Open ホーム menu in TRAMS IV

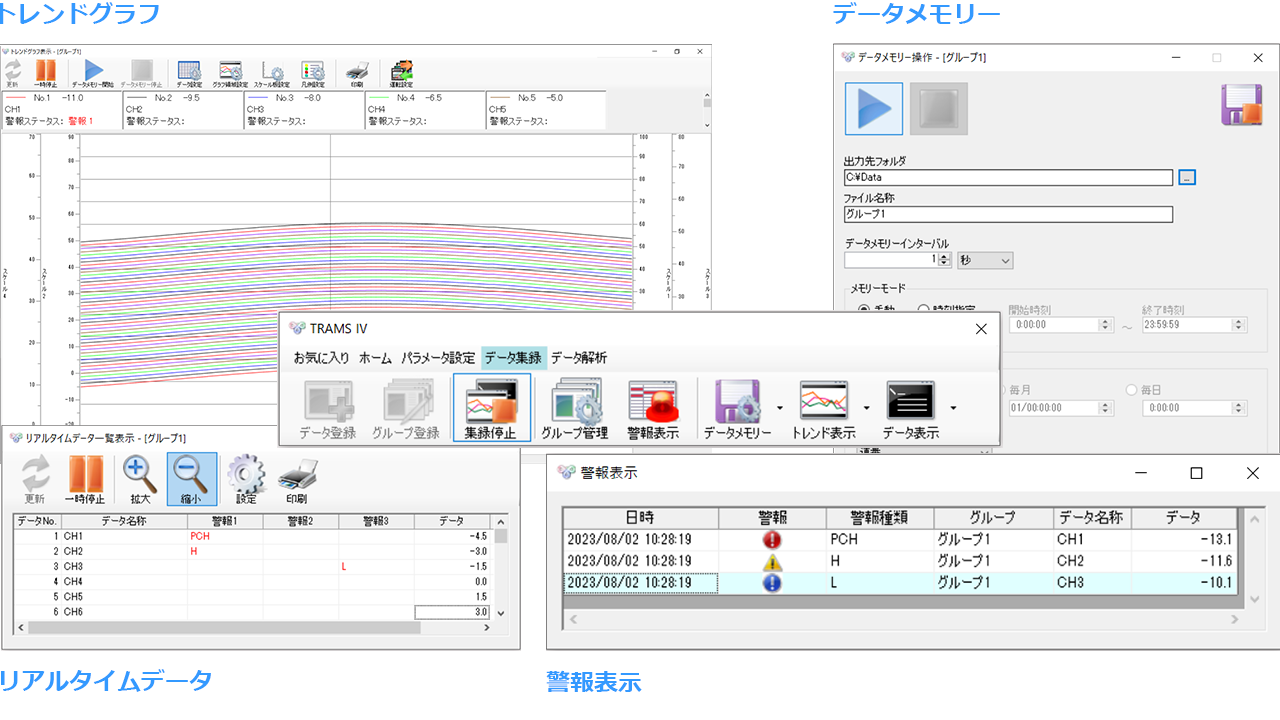[x=376, y=358]
